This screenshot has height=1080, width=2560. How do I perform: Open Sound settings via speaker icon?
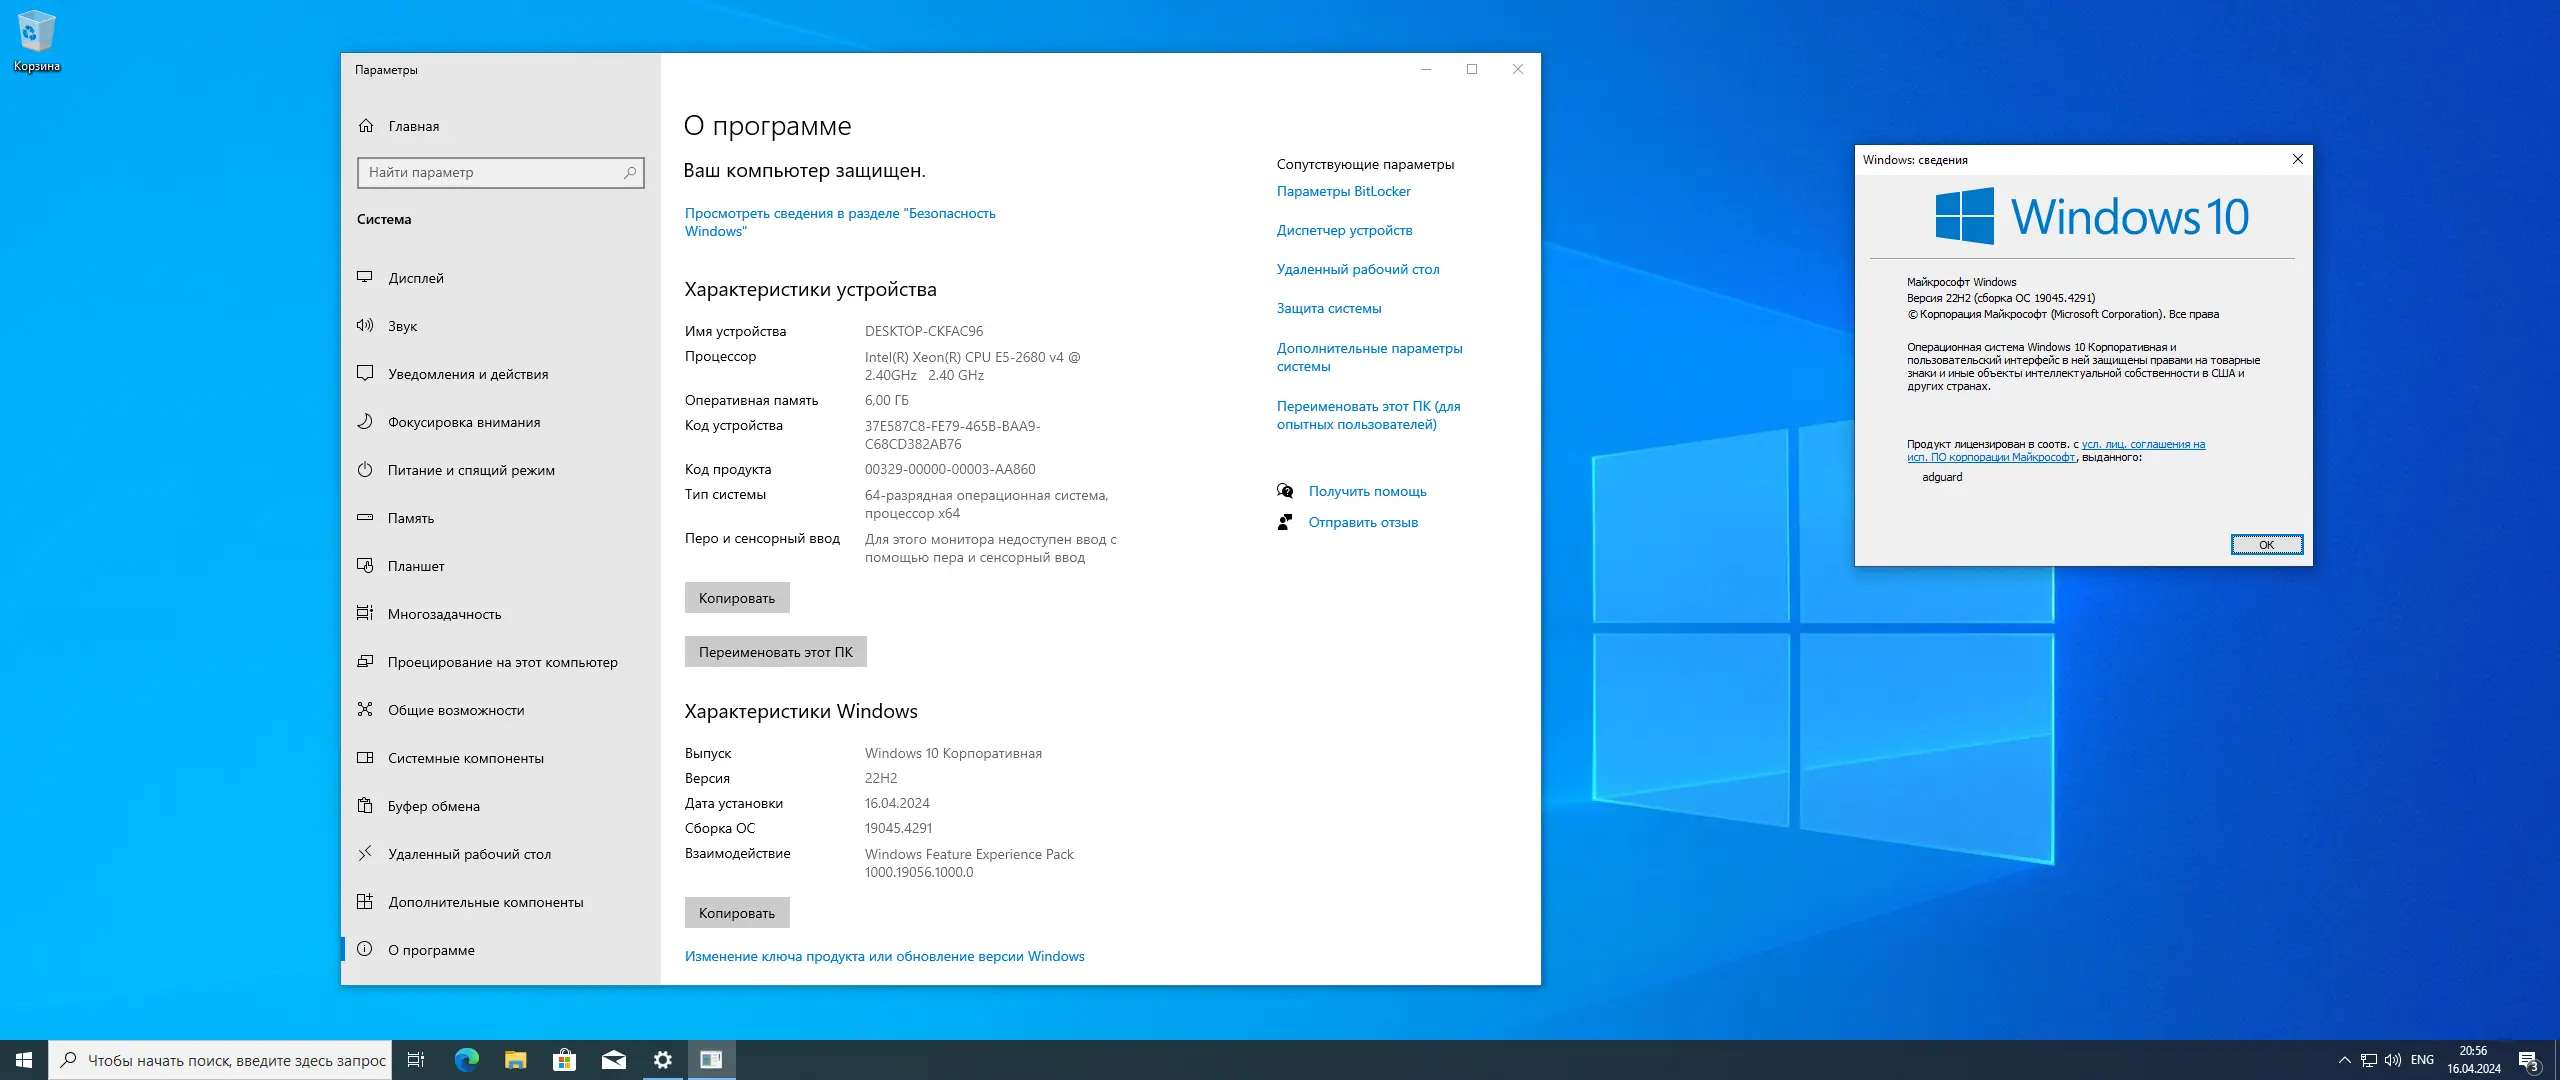[365, 326]
